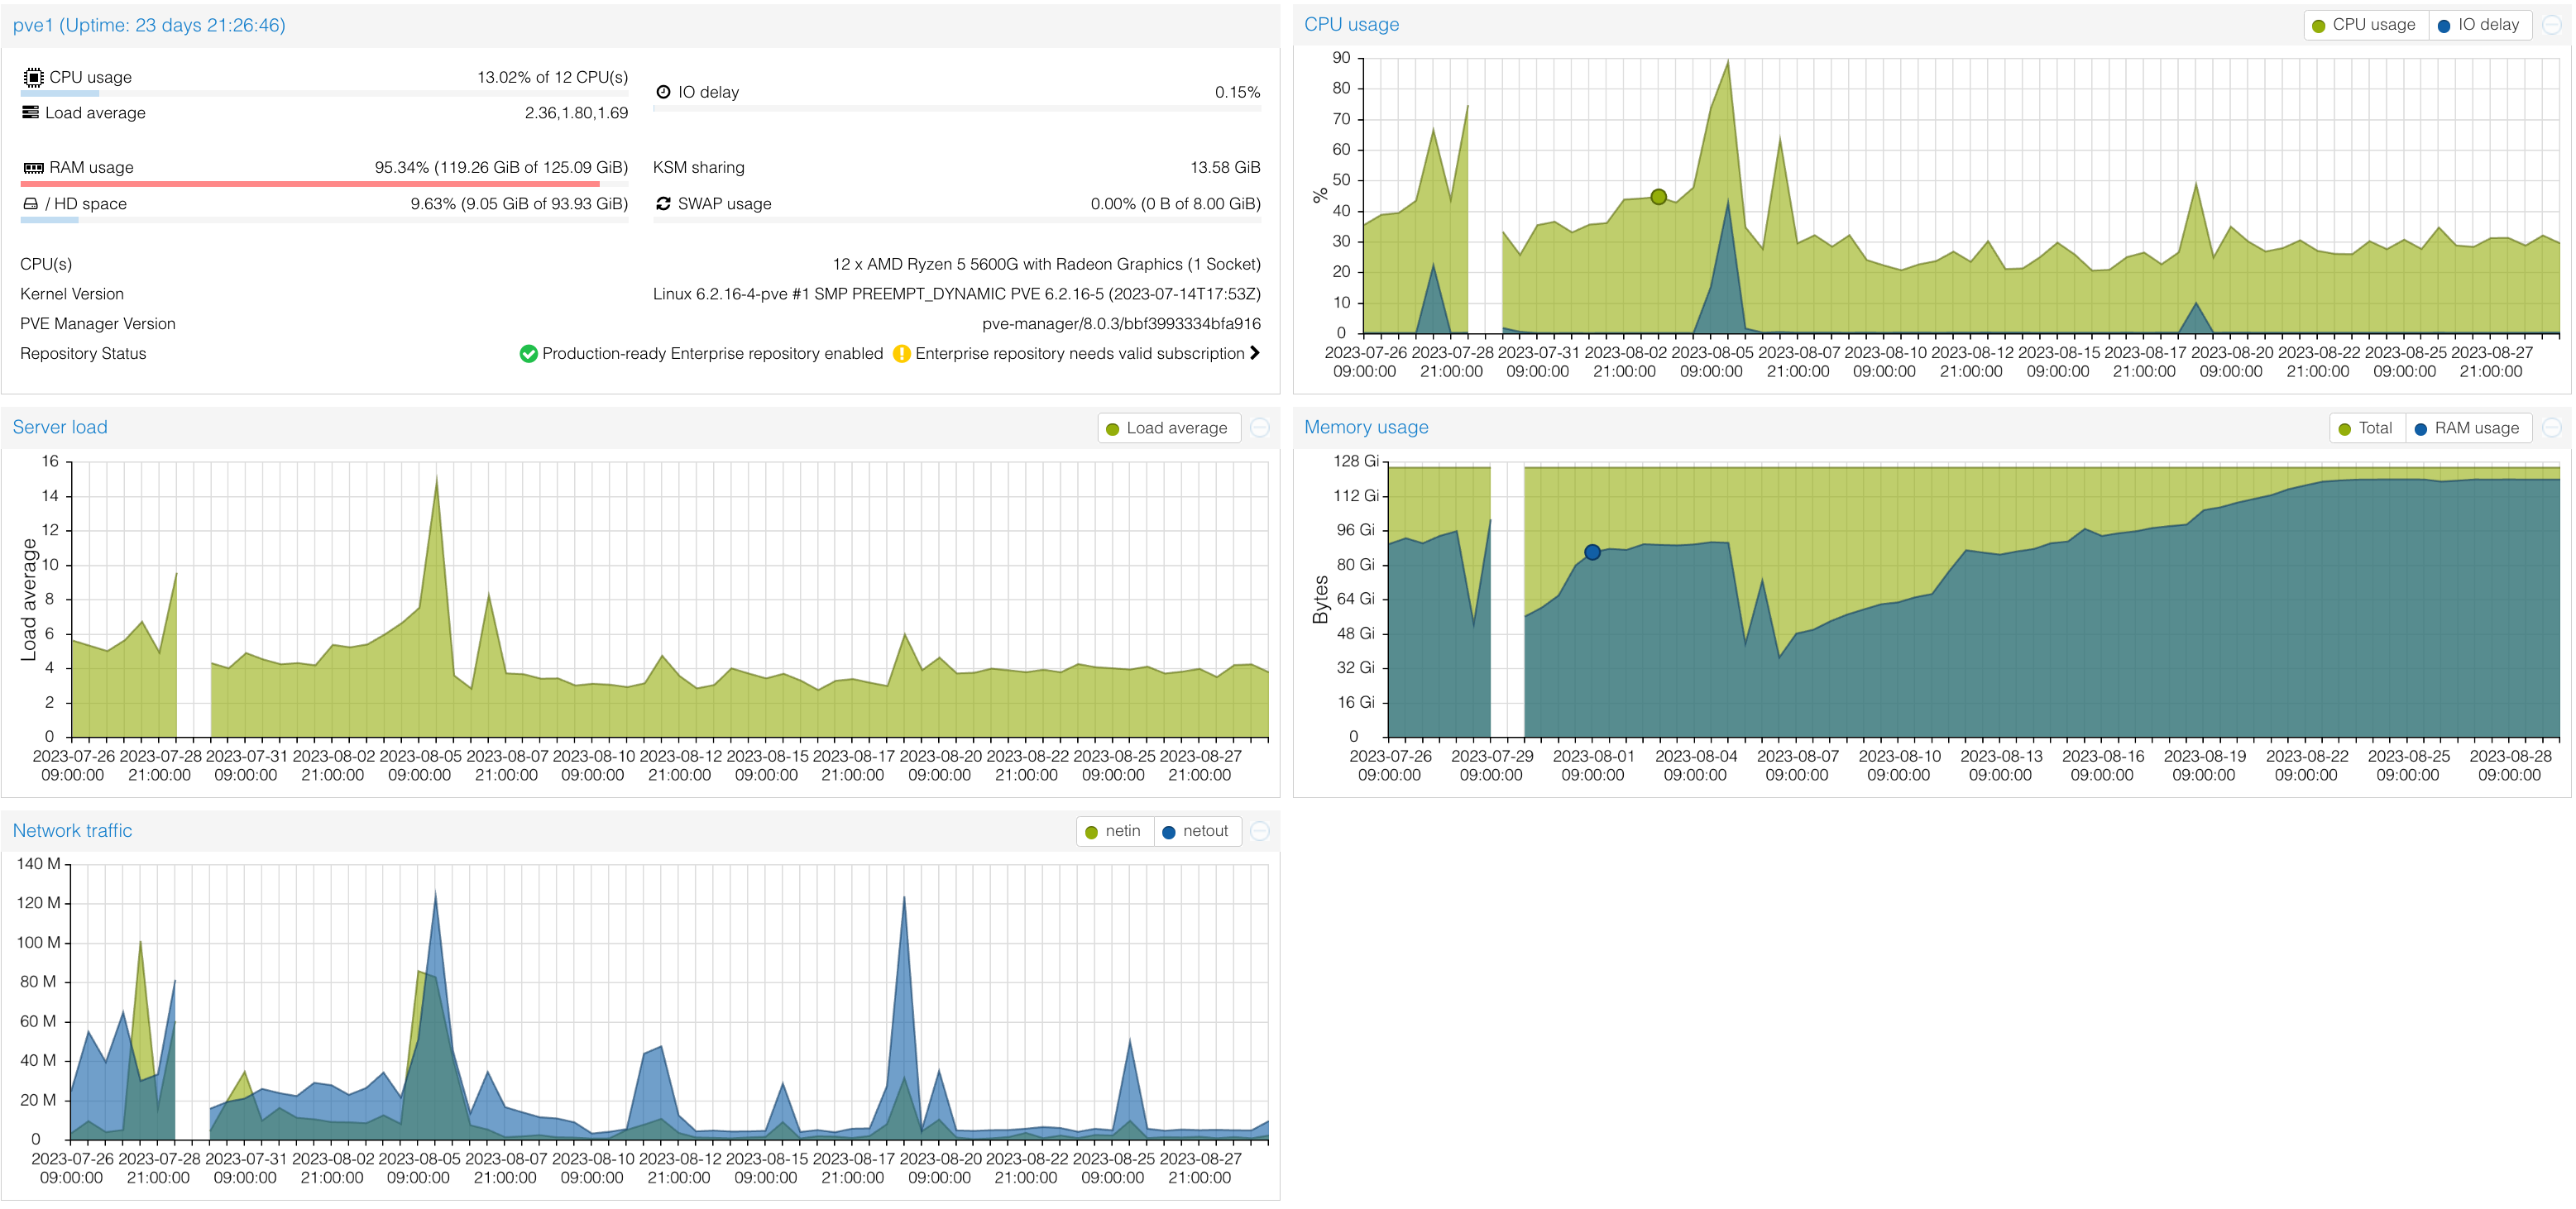Viewport: 2576px width, 1209px height.
Task: Click the yellow warning subscription icon
Action: tap(901, 353)
